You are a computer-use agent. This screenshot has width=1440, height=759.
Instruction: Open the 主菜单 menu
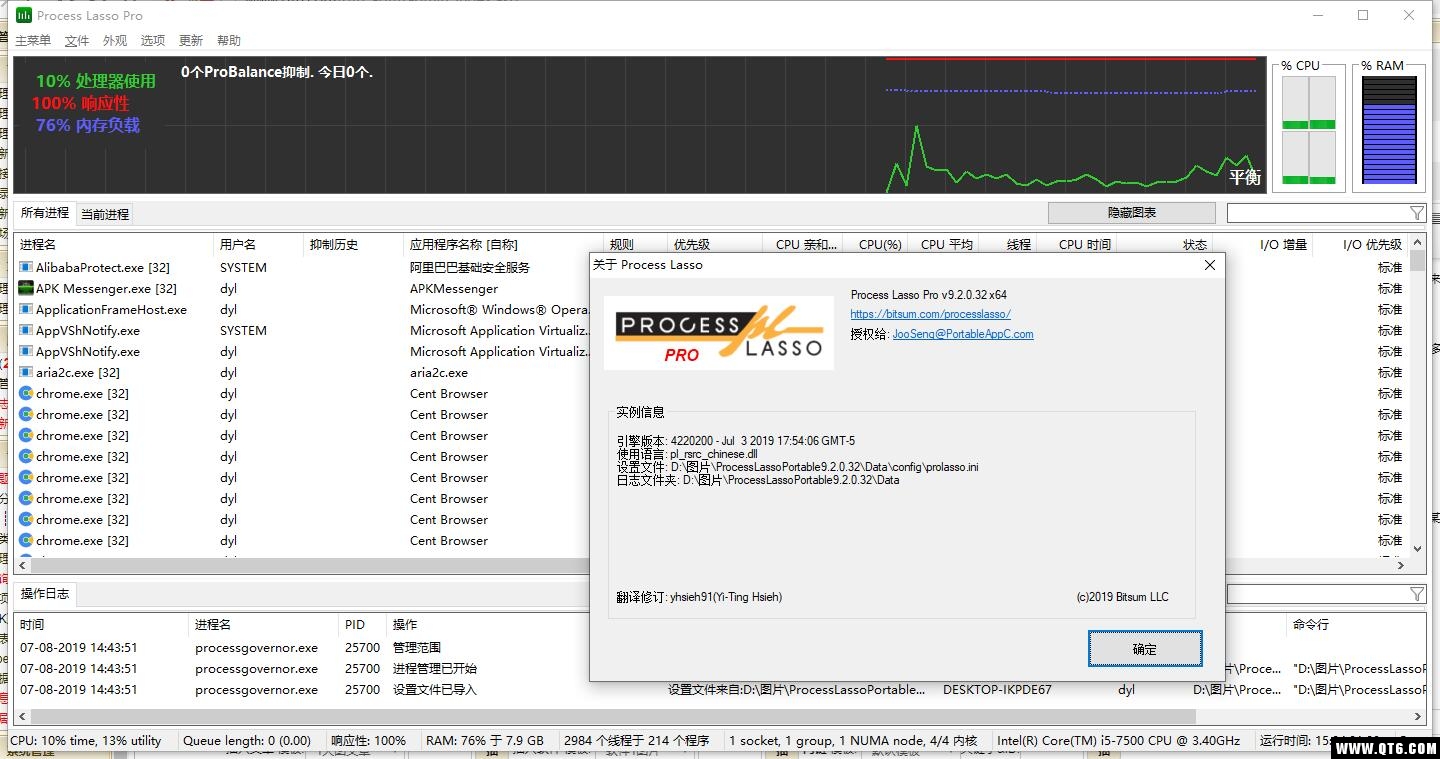click(x=33, y=41)
